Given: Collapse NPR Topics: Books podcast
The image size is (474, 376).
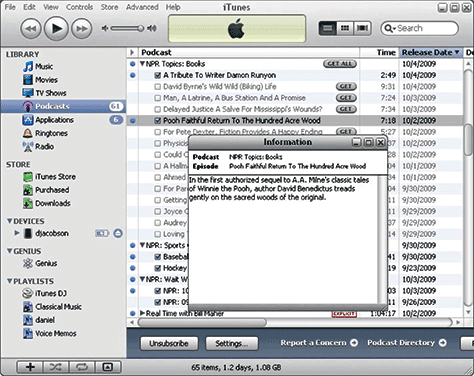Looking at the screenshot, I should (142, 64).
